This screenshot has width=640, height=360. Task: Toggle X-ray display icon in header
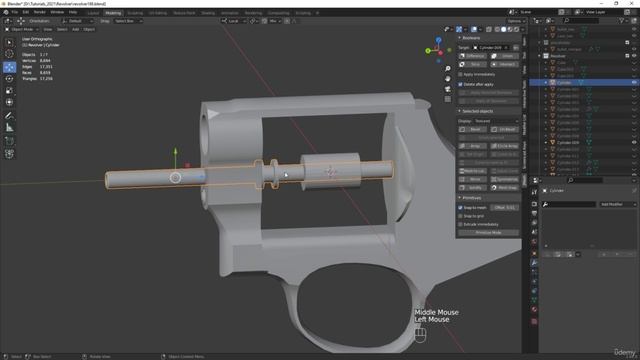(x=489, y=29)
